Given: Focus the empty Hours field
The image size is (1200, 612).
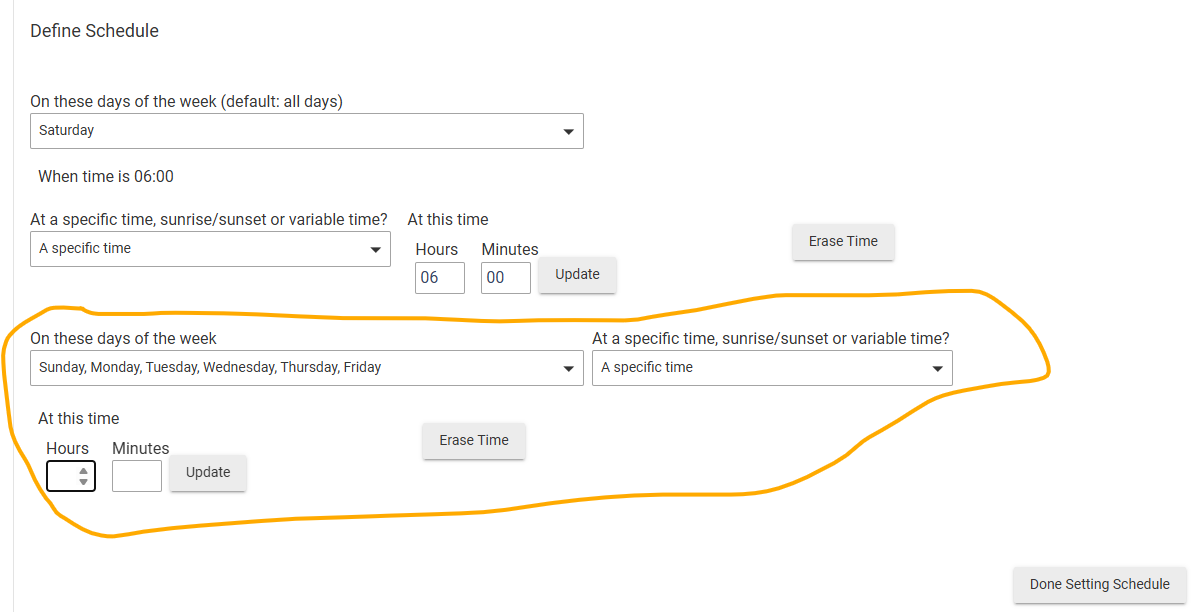Looking at the screenshot, I should click(62, 476).
